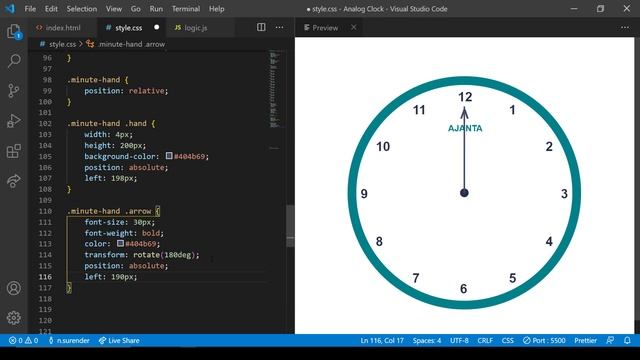Click 'position: relative;' on line 99

coord(126,91)
